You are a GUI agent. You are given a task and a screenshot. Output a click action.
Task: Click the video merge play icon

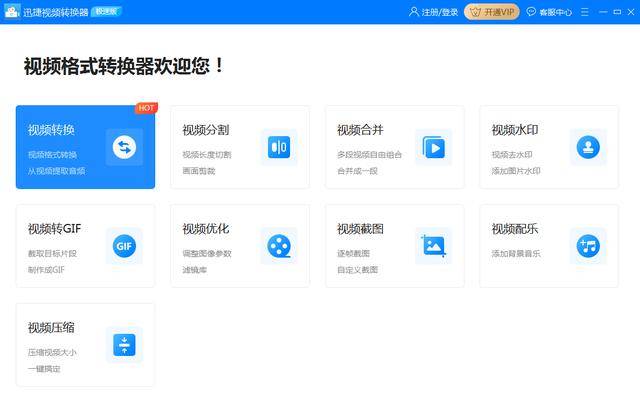433,147
